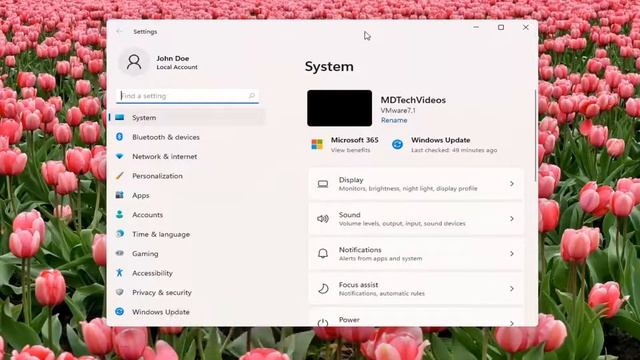Open Accessibility section label
Image resolution: width=640 pixels, height=360 pixels.
[152, 273]
